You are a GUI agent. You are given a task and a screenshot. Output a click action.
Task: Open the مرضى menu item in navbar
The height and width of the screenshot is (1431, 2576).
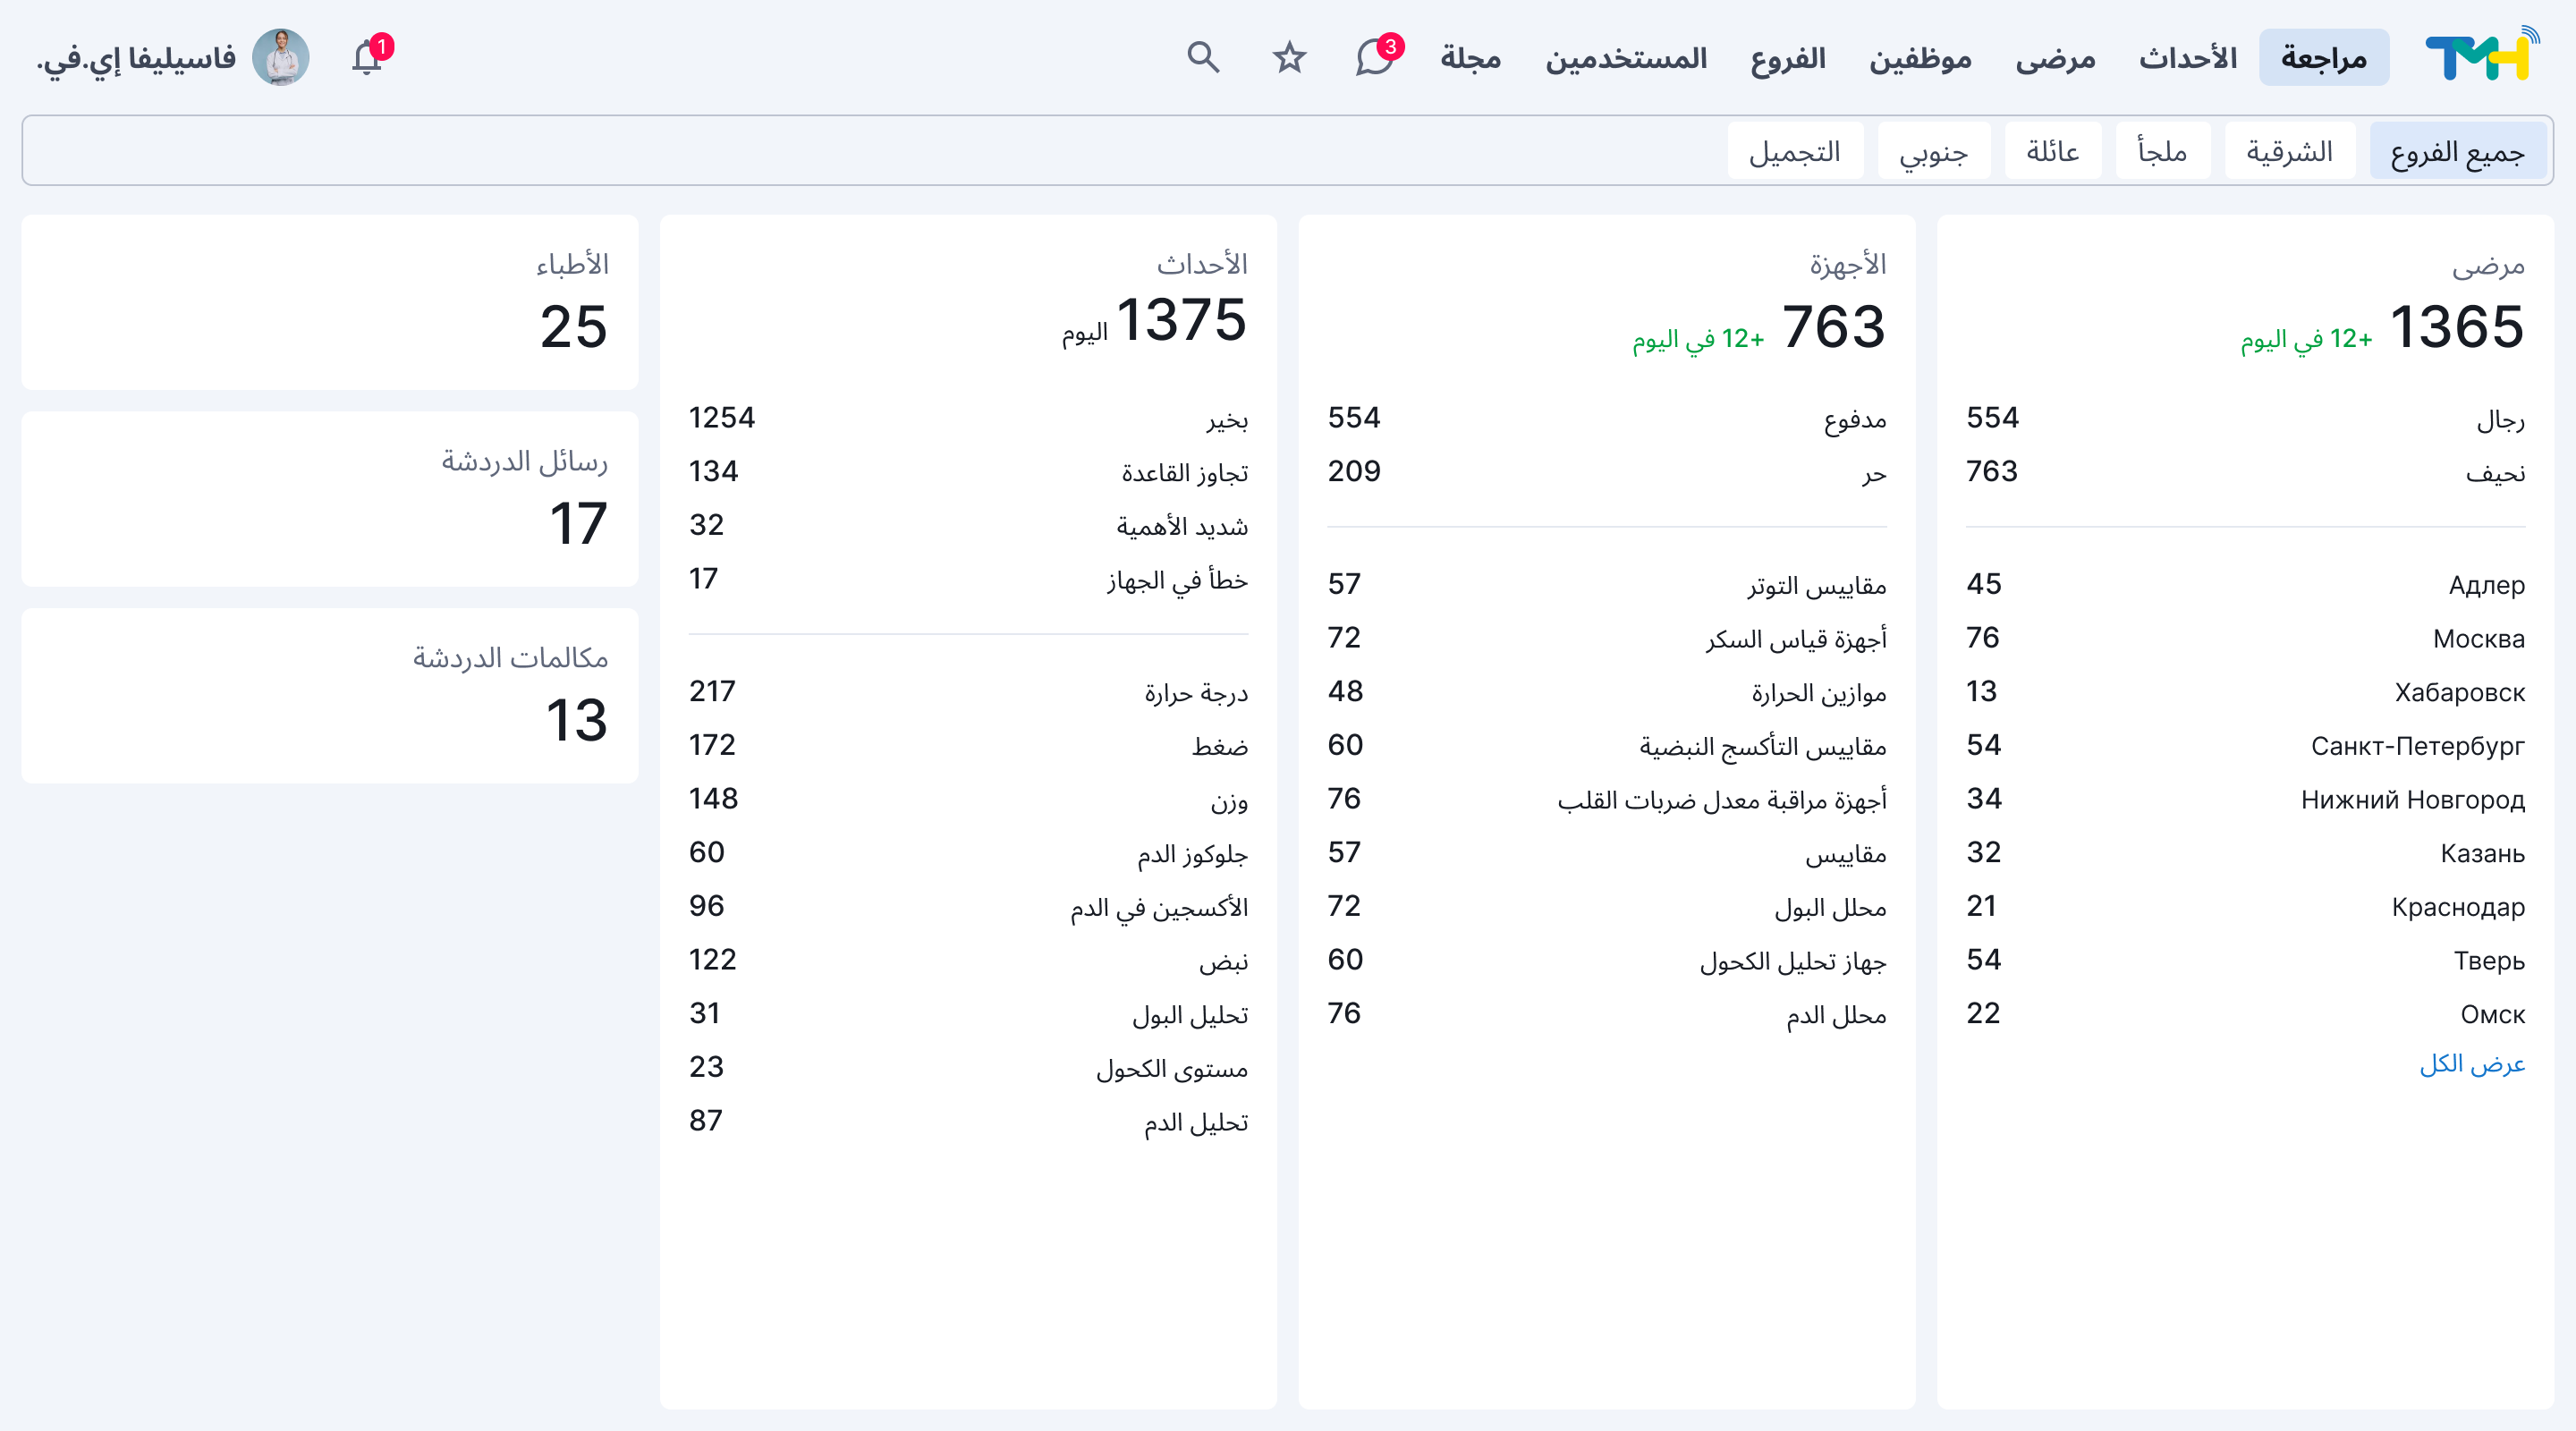click(x=2055, y=58)
